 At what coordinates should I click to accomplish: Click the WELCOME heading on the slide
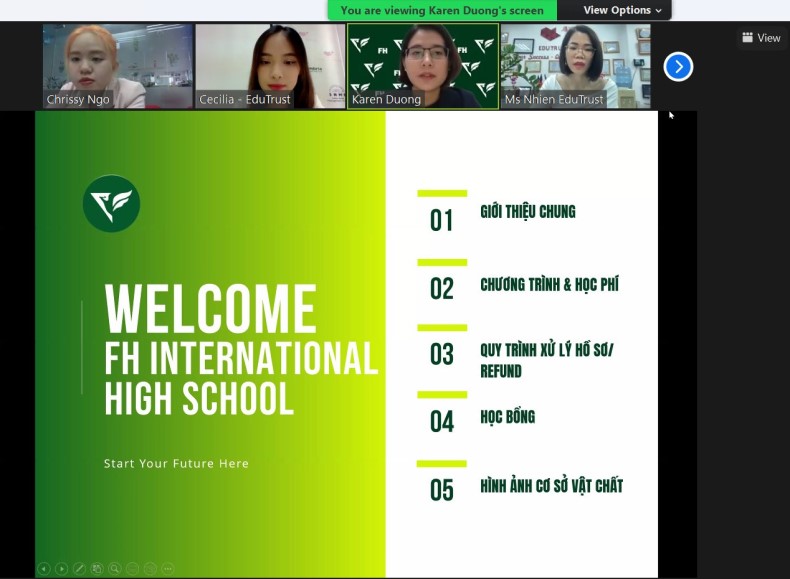[211, 308]
